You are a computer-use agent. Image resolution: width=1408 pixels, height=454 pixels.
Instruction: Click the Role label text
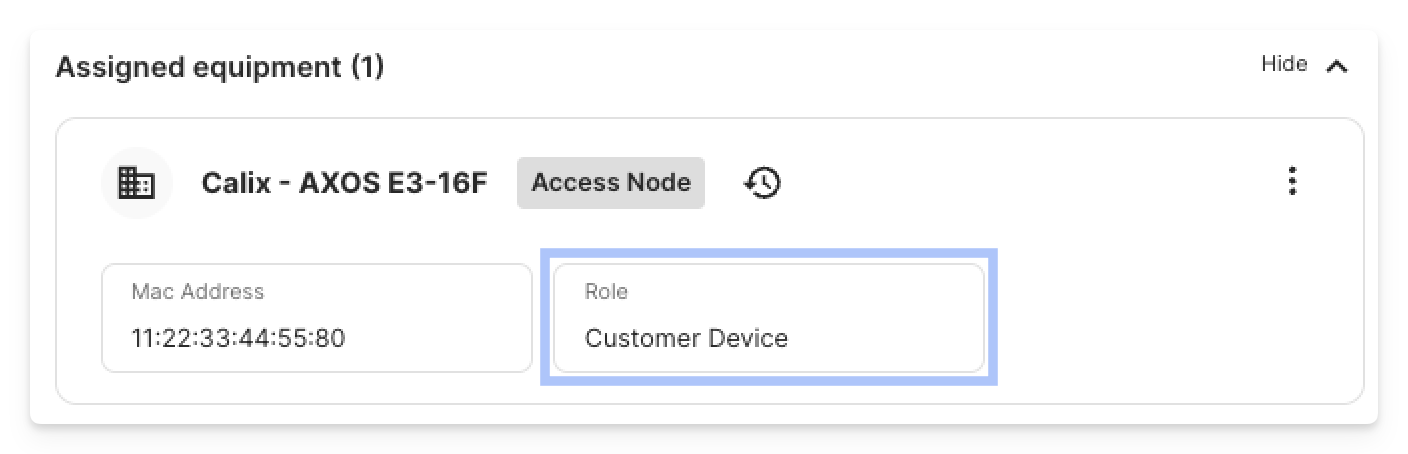pos(606,292)
